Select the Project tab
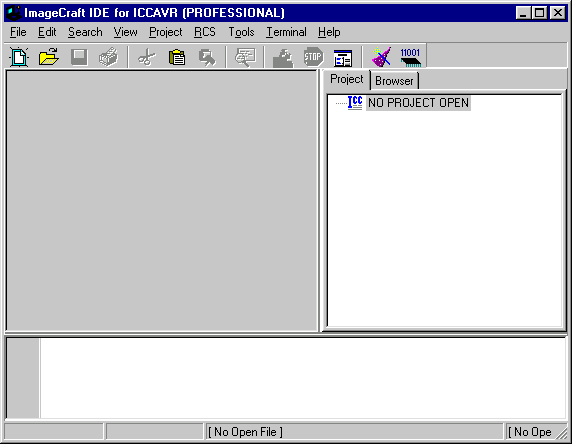 point(347,79)
